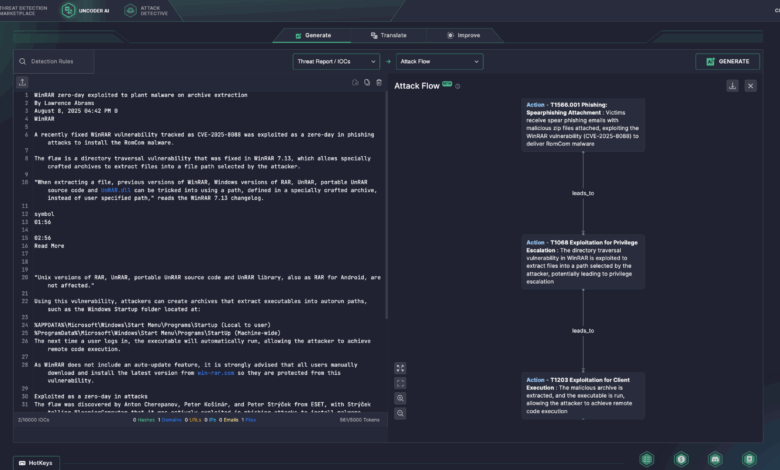Click the Emails IOC count
Screen dimensions: 780x470
click(x=229, y=420)
